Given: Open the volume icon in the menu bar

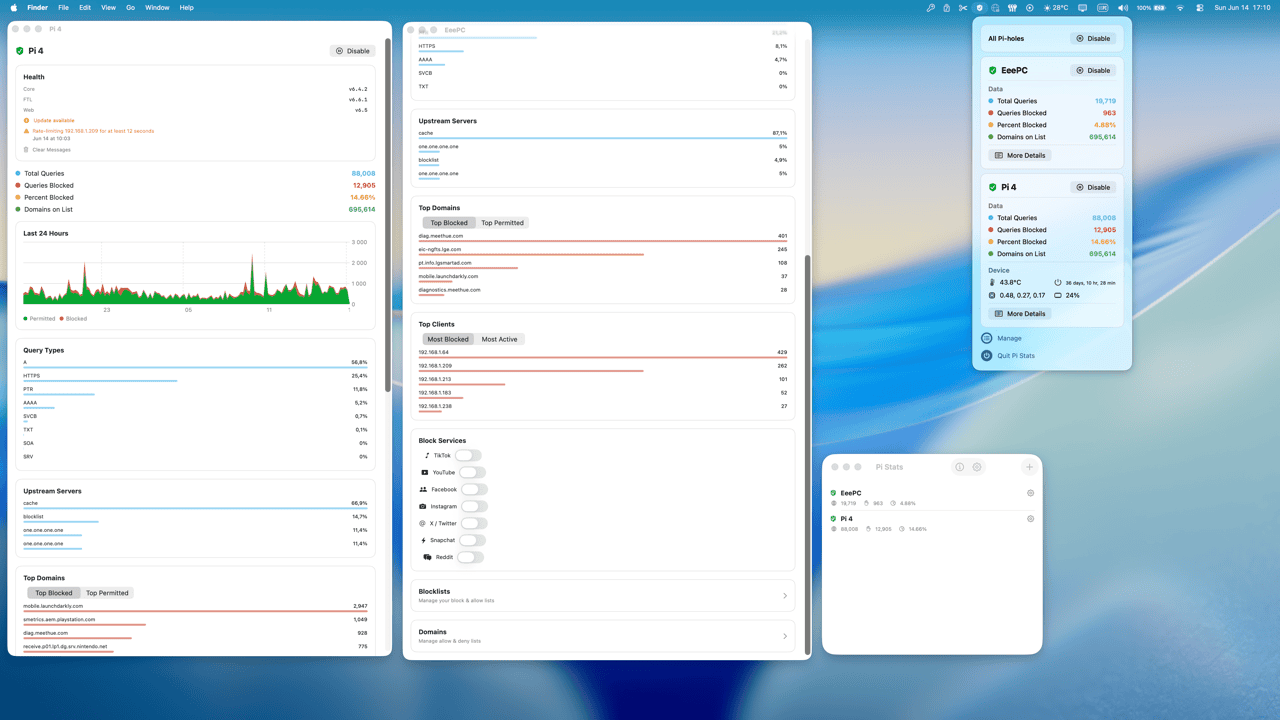Looking at the screenshot, I should (x=1122, y=7).
